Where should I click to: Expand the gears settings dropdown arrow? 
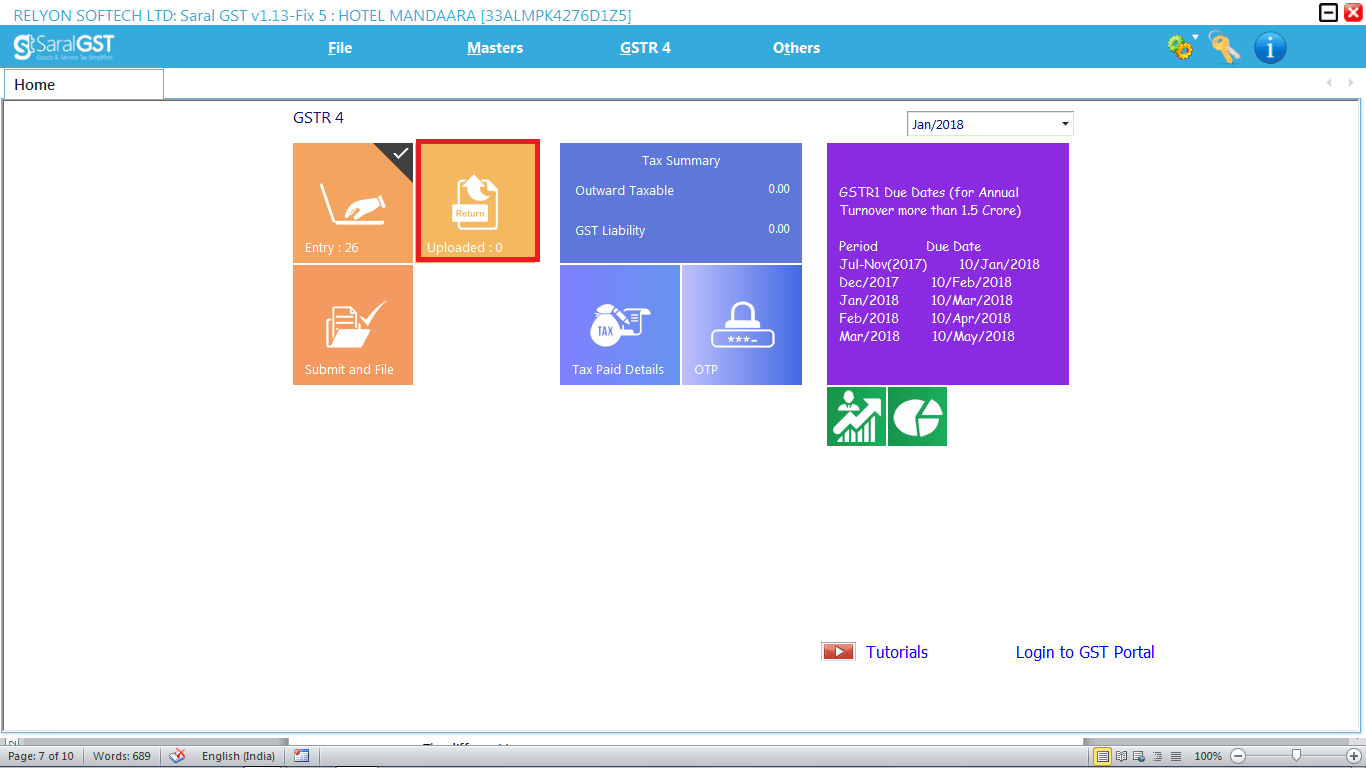tap(1195, 39)
